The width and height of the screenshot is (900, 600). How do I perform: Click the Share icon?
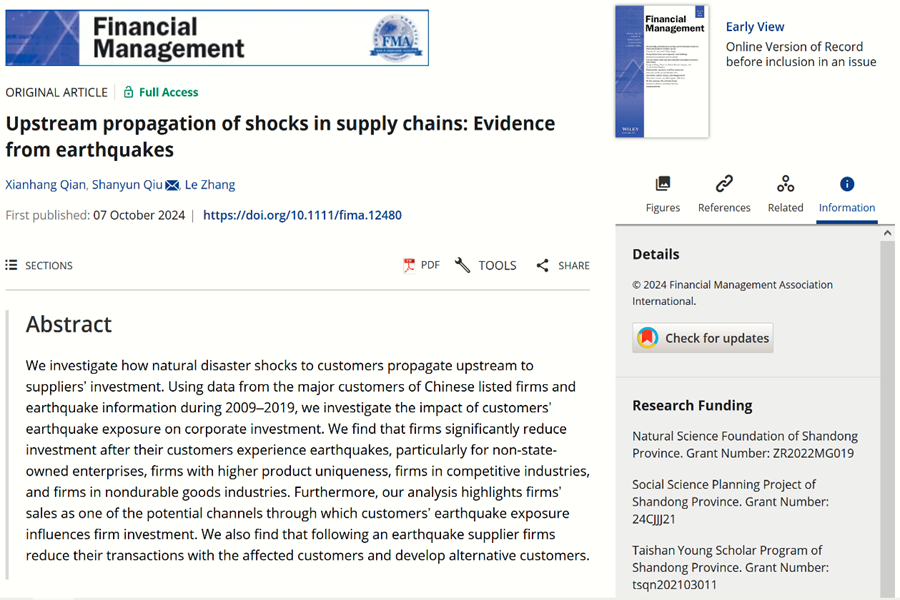coord(543,265)
